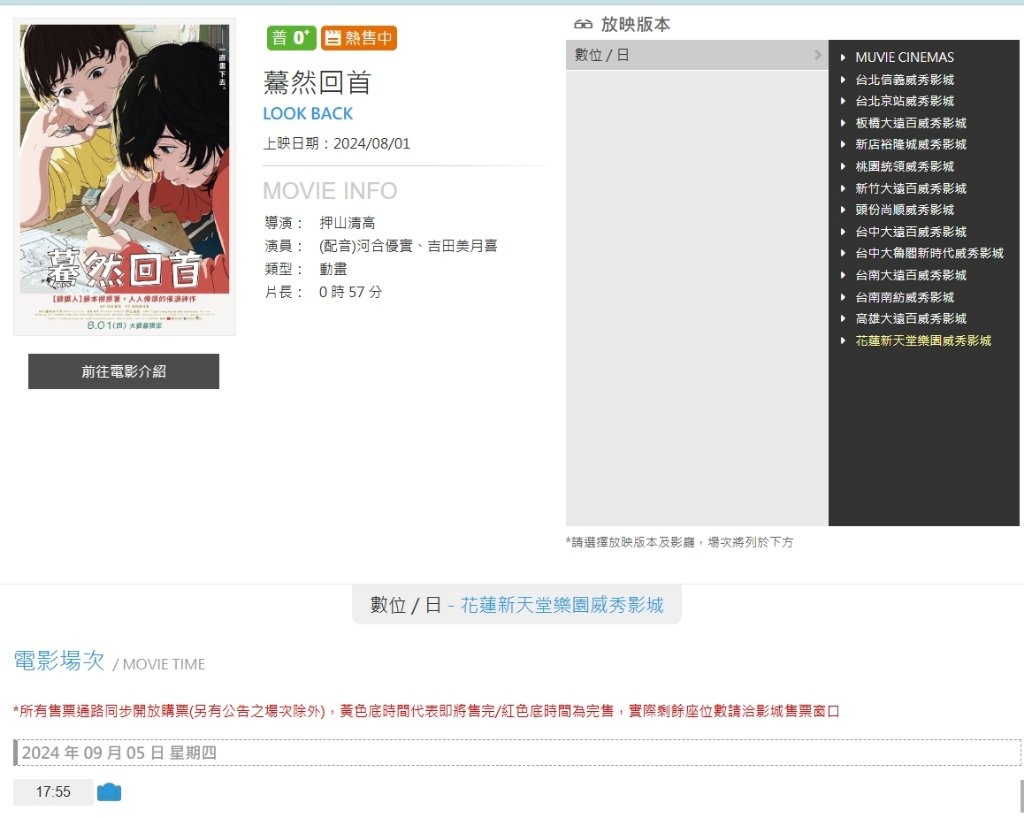Click the glasses icon beside 放映版本
Viewport: 1024px width, 818px height.
pyautogui.click(x=583, y=24)
